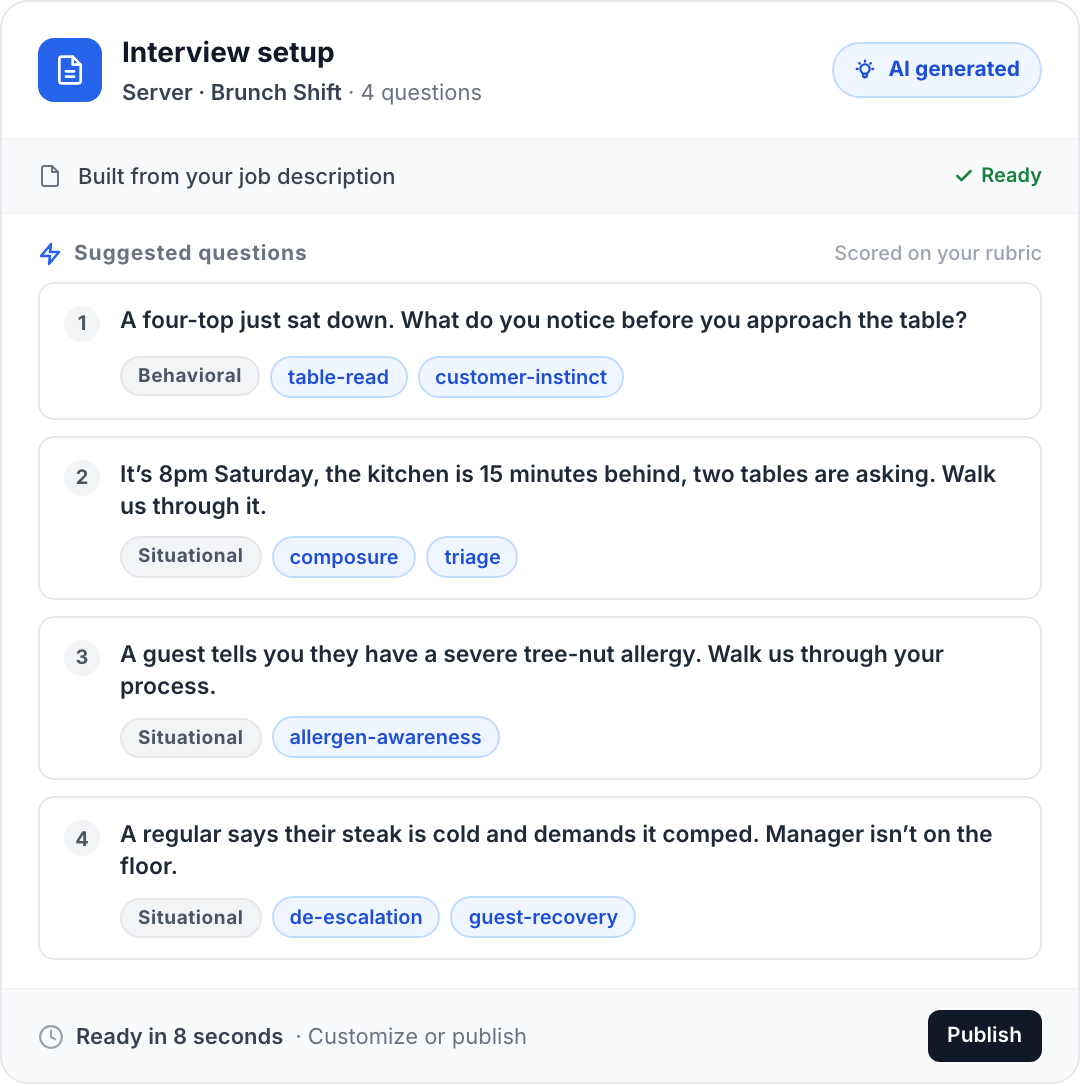Select the Behavioral category chip
Screen dimensions: 1080x1086
(189, 376)
